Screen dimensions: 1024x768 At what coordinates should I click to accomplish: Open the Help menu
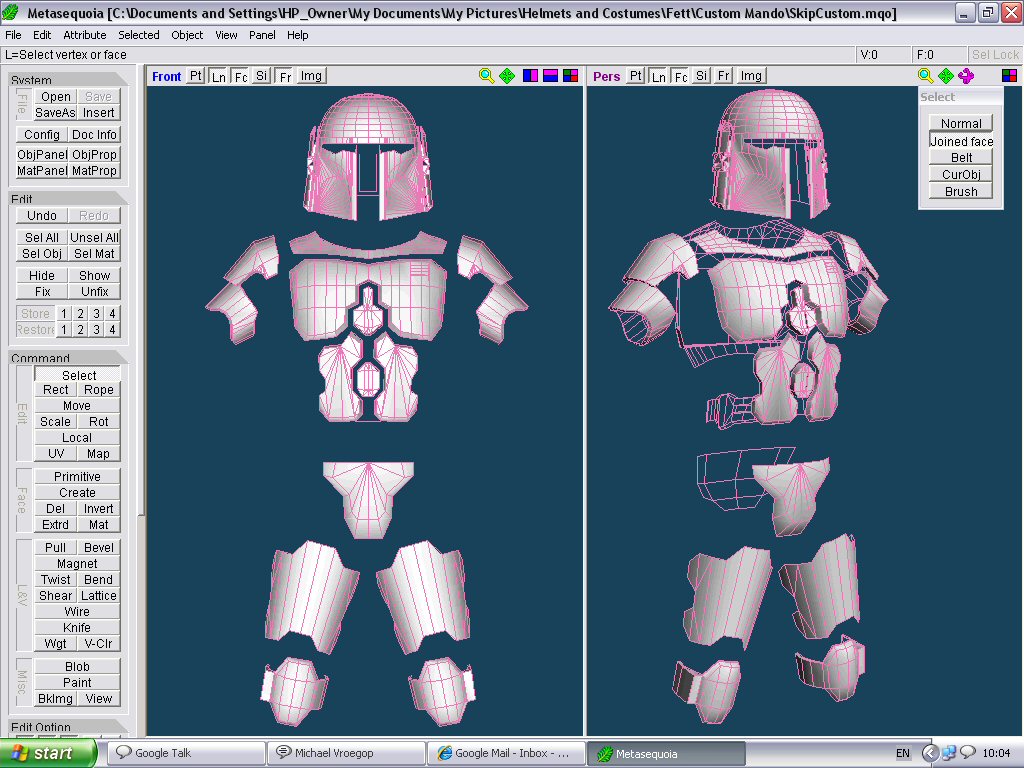[297, 35]
